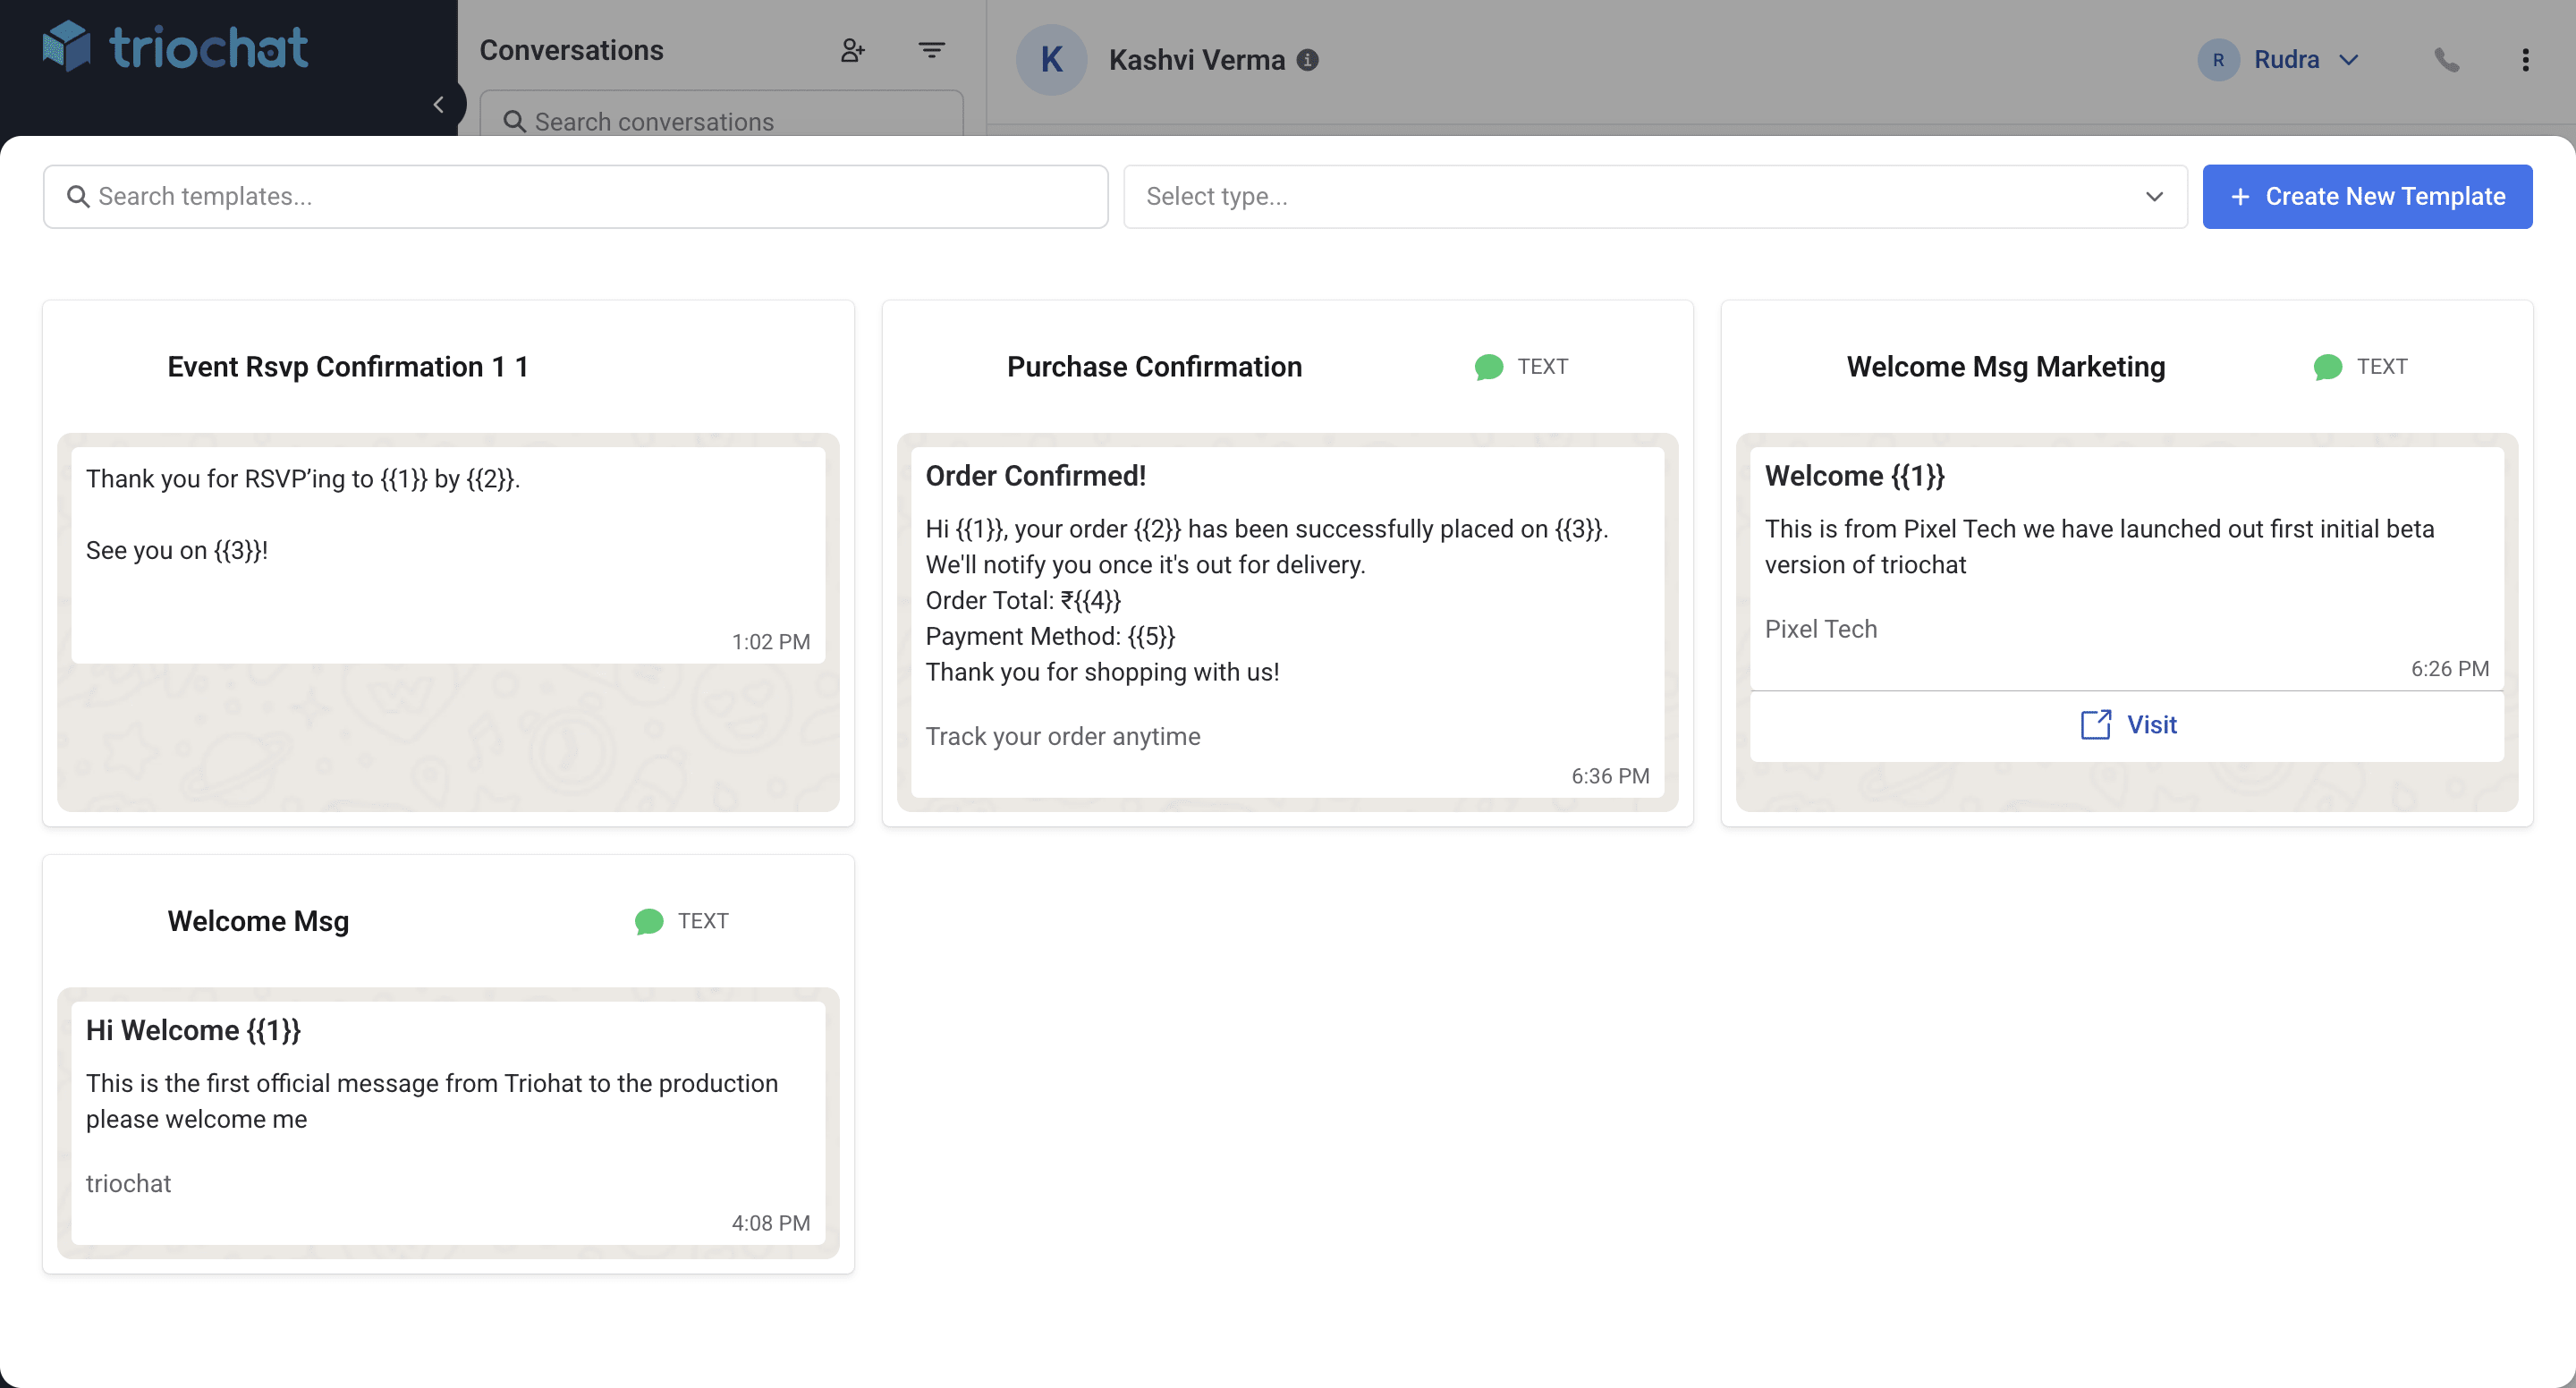Click the conversations filter icon
2576x1388 pixels.
931,49
